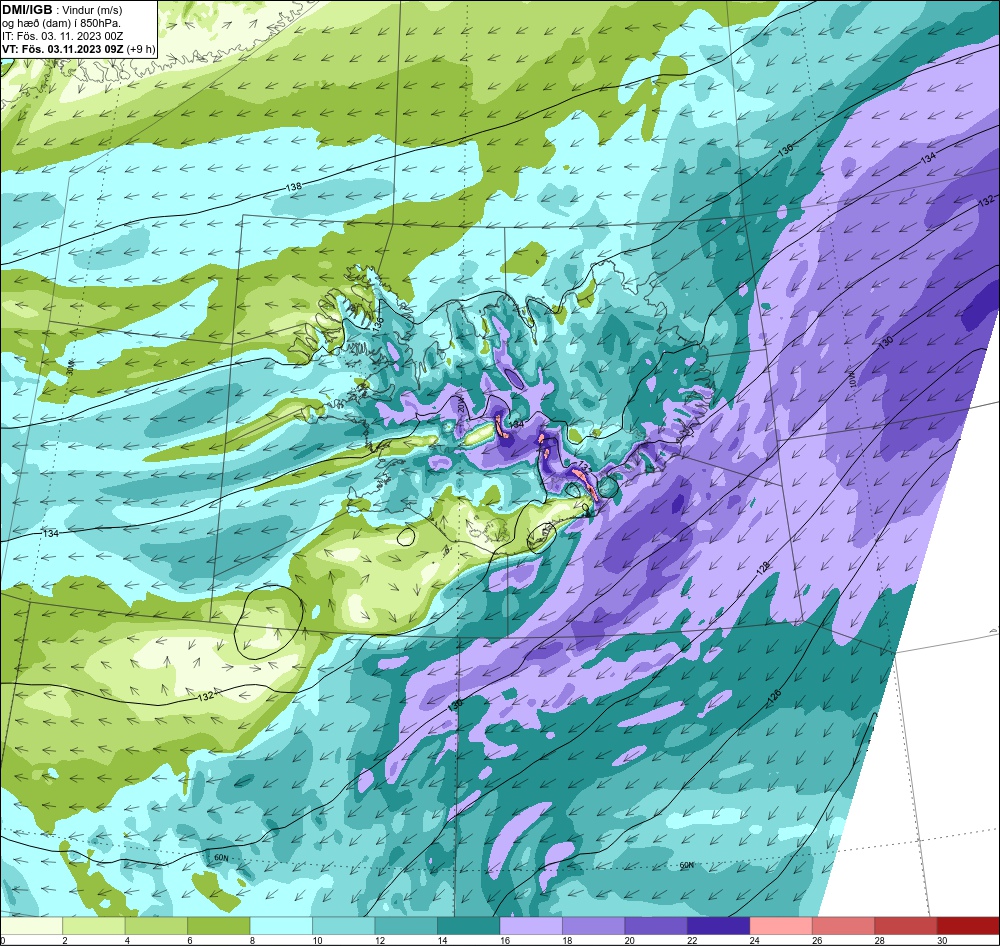The width and height of the screenshot is (1000, 946).
Task: Click legend tick label '12'
Action: point(379,940)
